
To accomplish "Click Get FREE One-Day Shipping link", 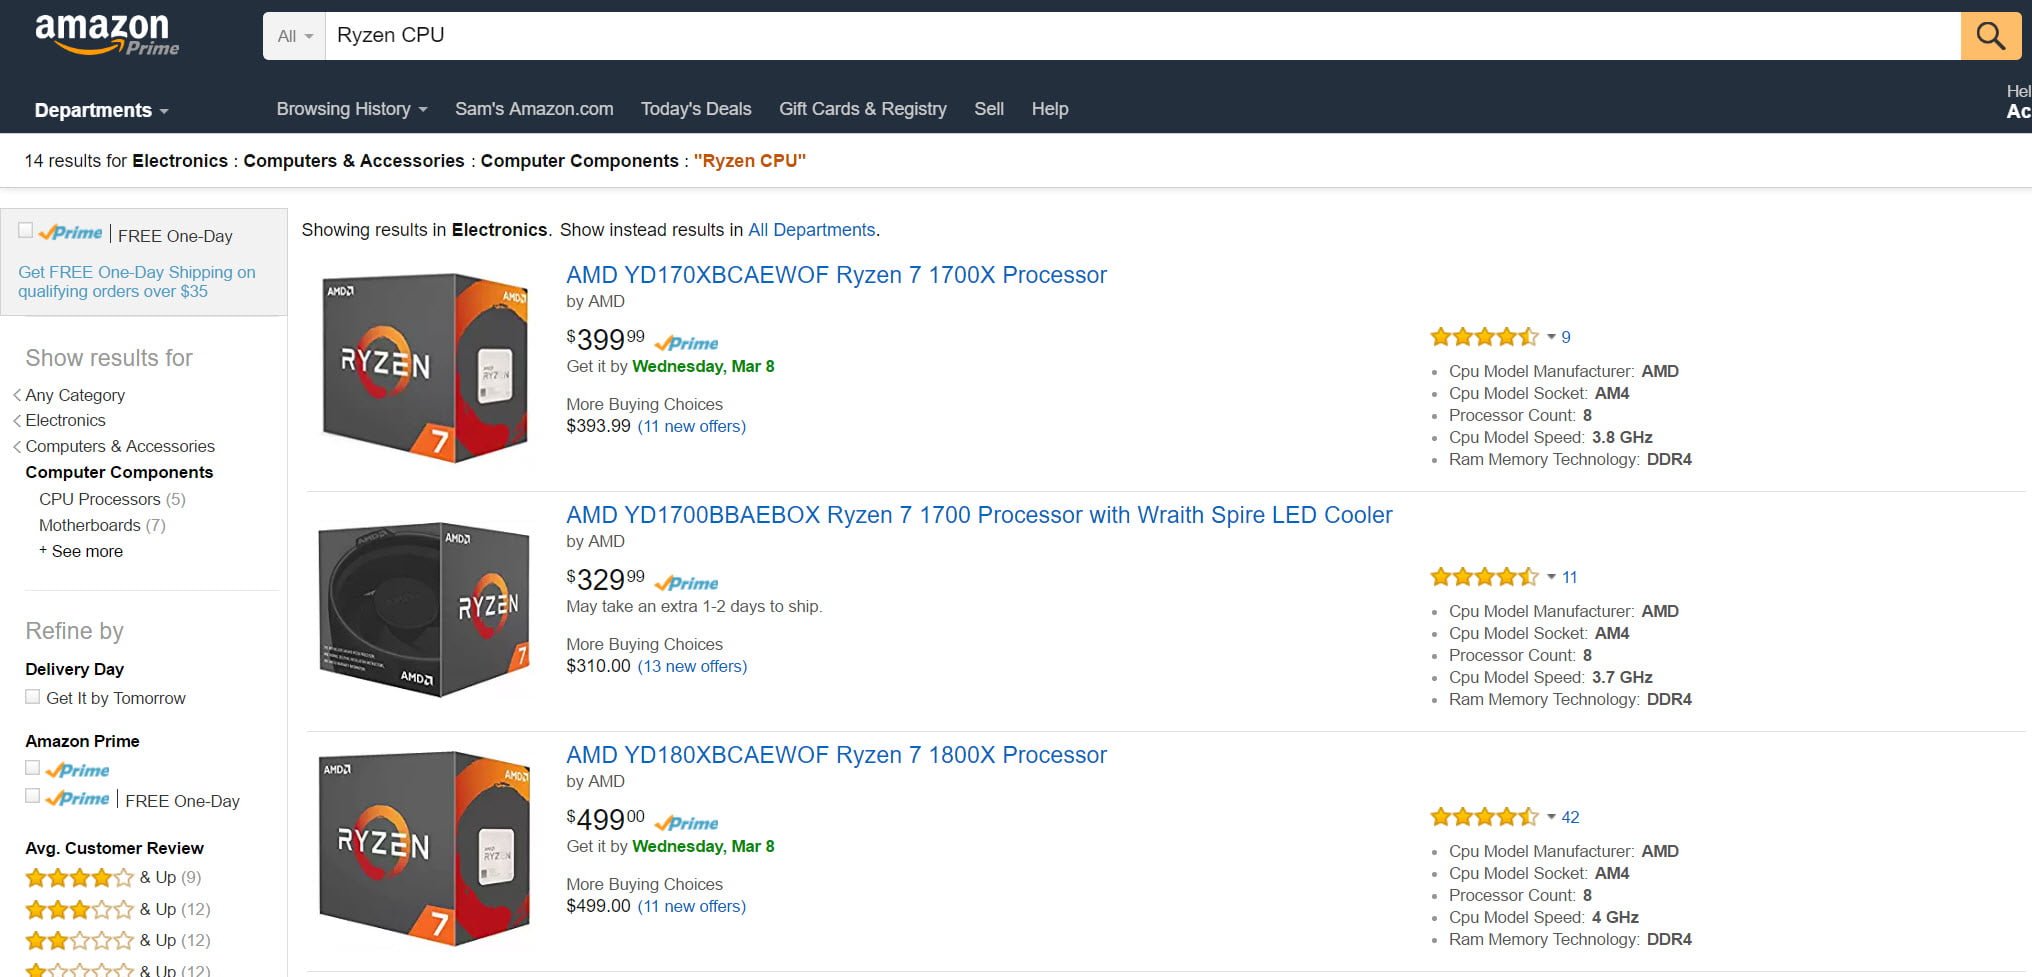I will click(x=137, y=281).
